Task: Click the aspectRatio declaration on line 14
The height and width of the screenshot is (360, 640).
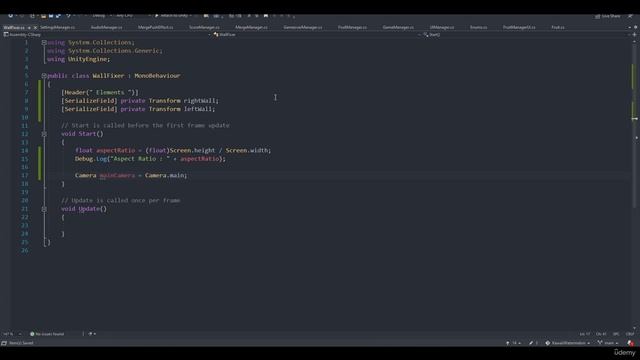Action: click(x=116, y=151)
